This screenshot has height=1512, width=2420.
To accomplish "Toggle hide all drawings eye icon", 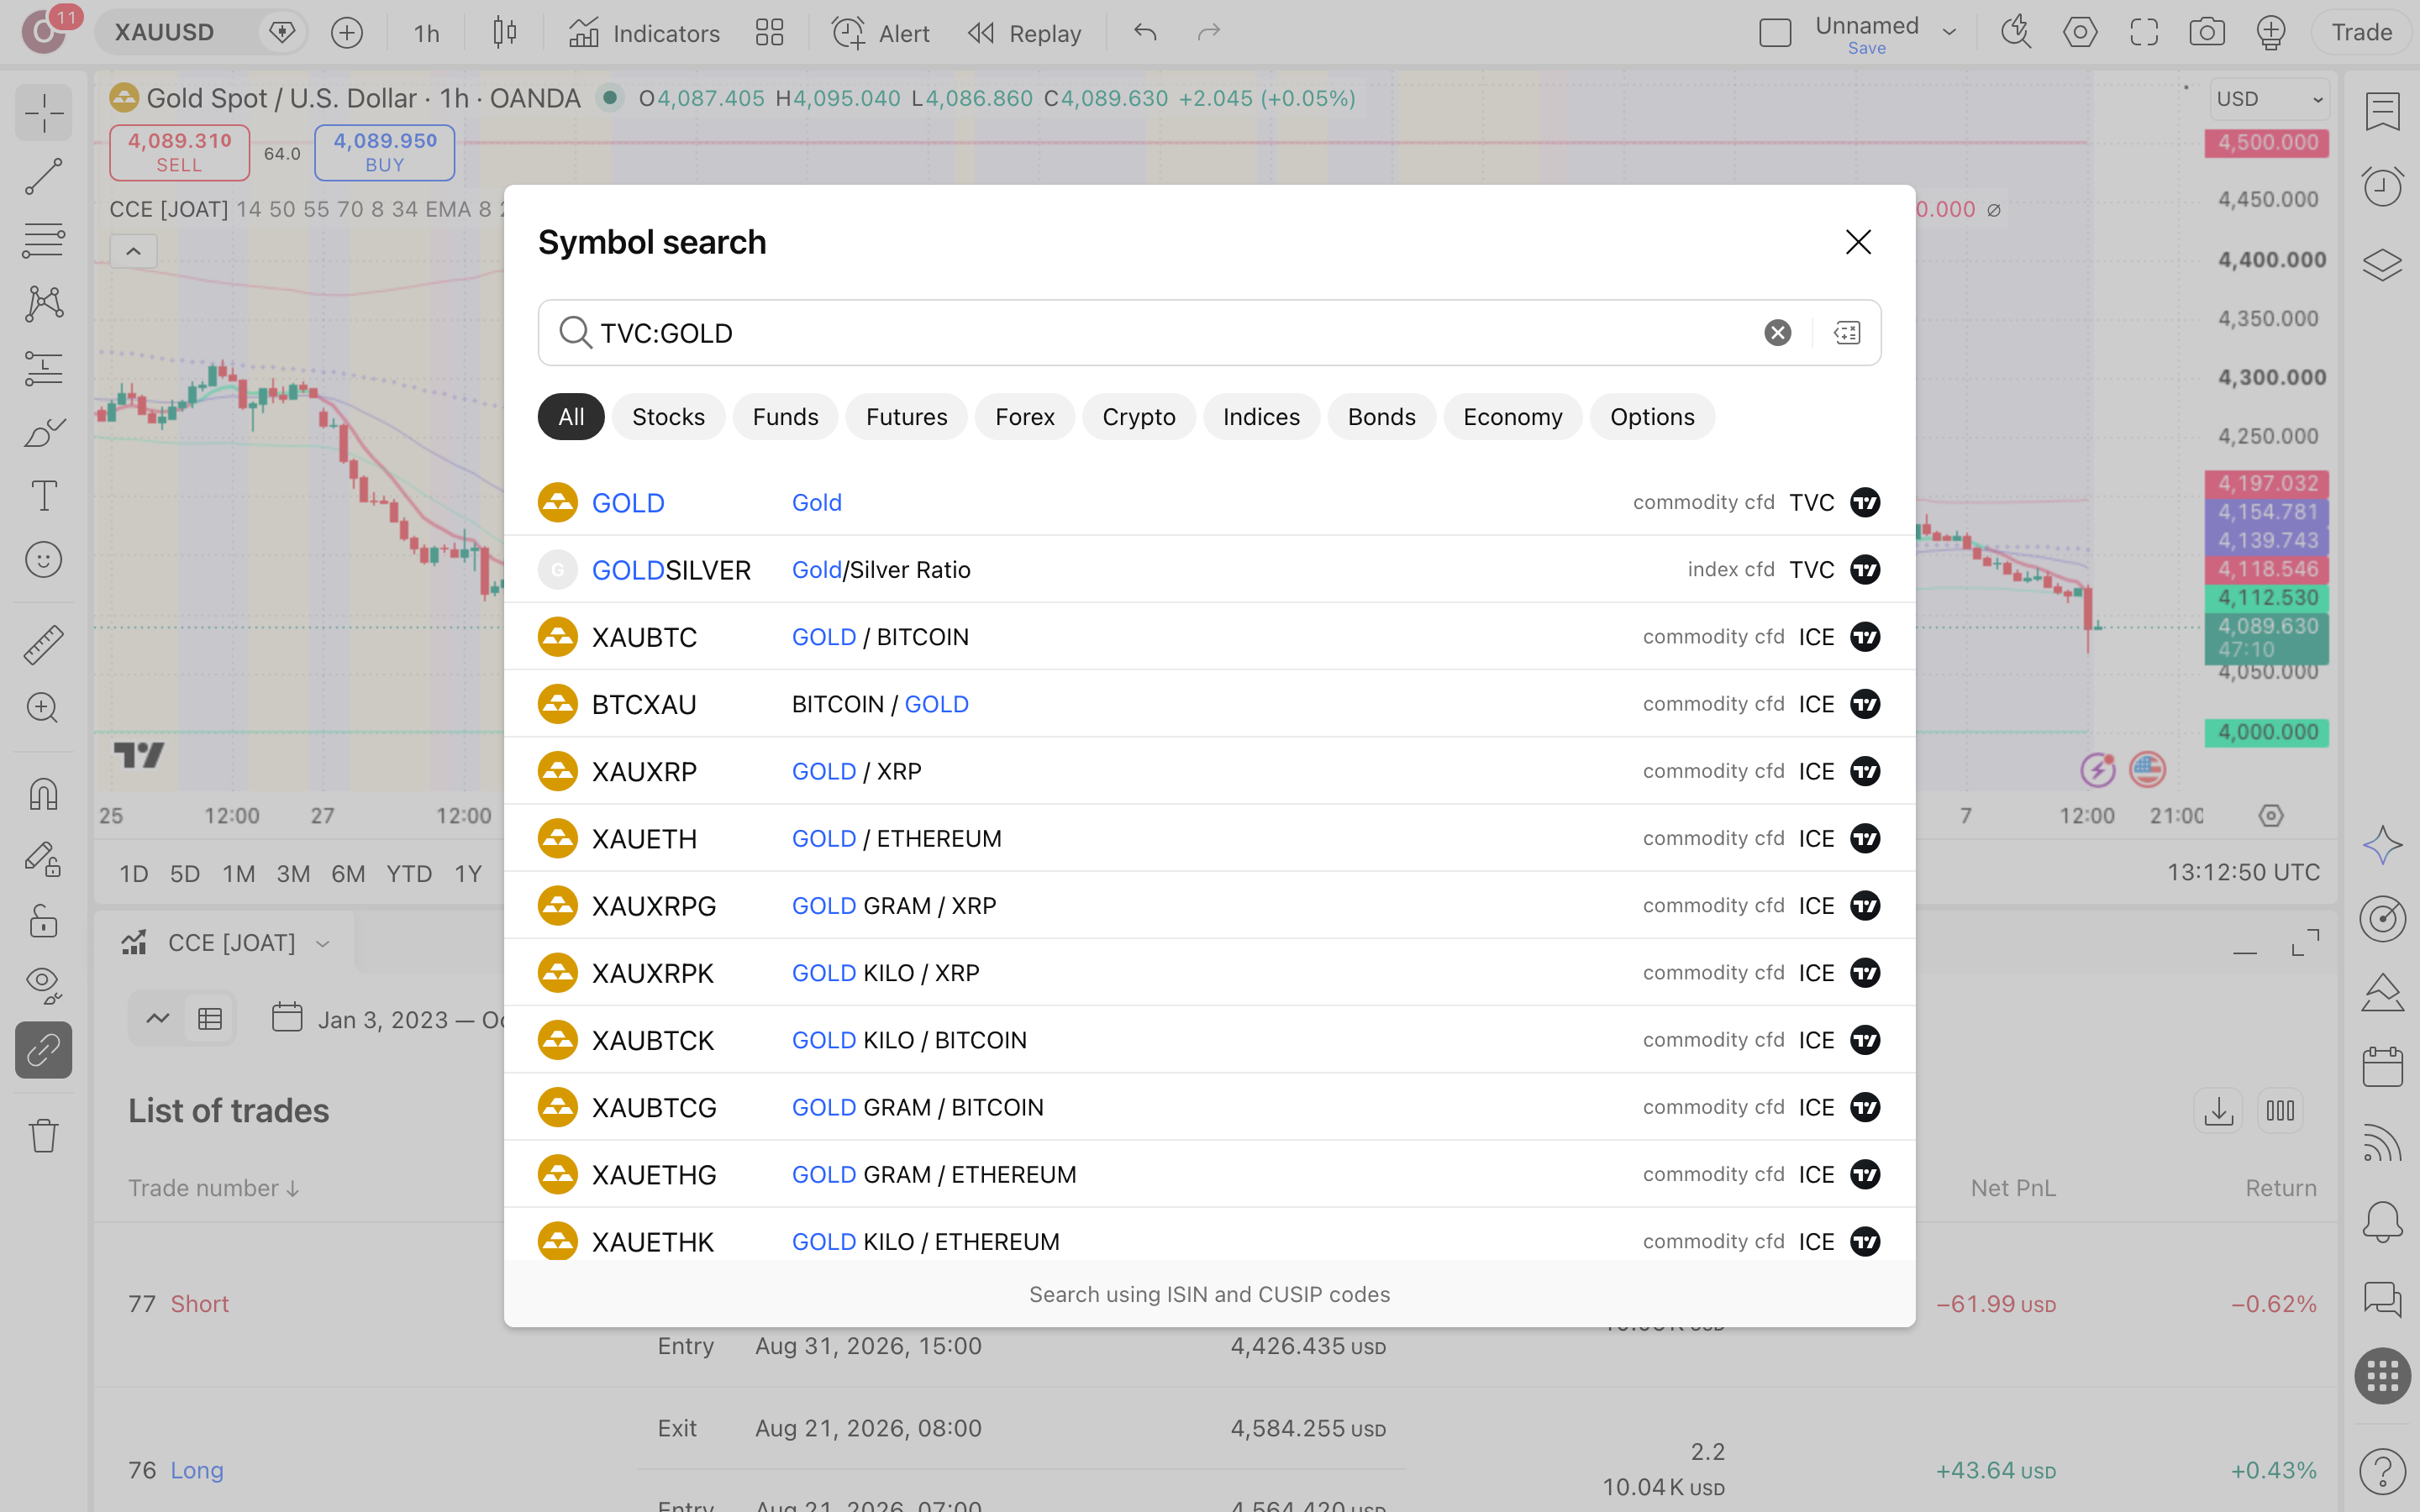I will 43,985.
